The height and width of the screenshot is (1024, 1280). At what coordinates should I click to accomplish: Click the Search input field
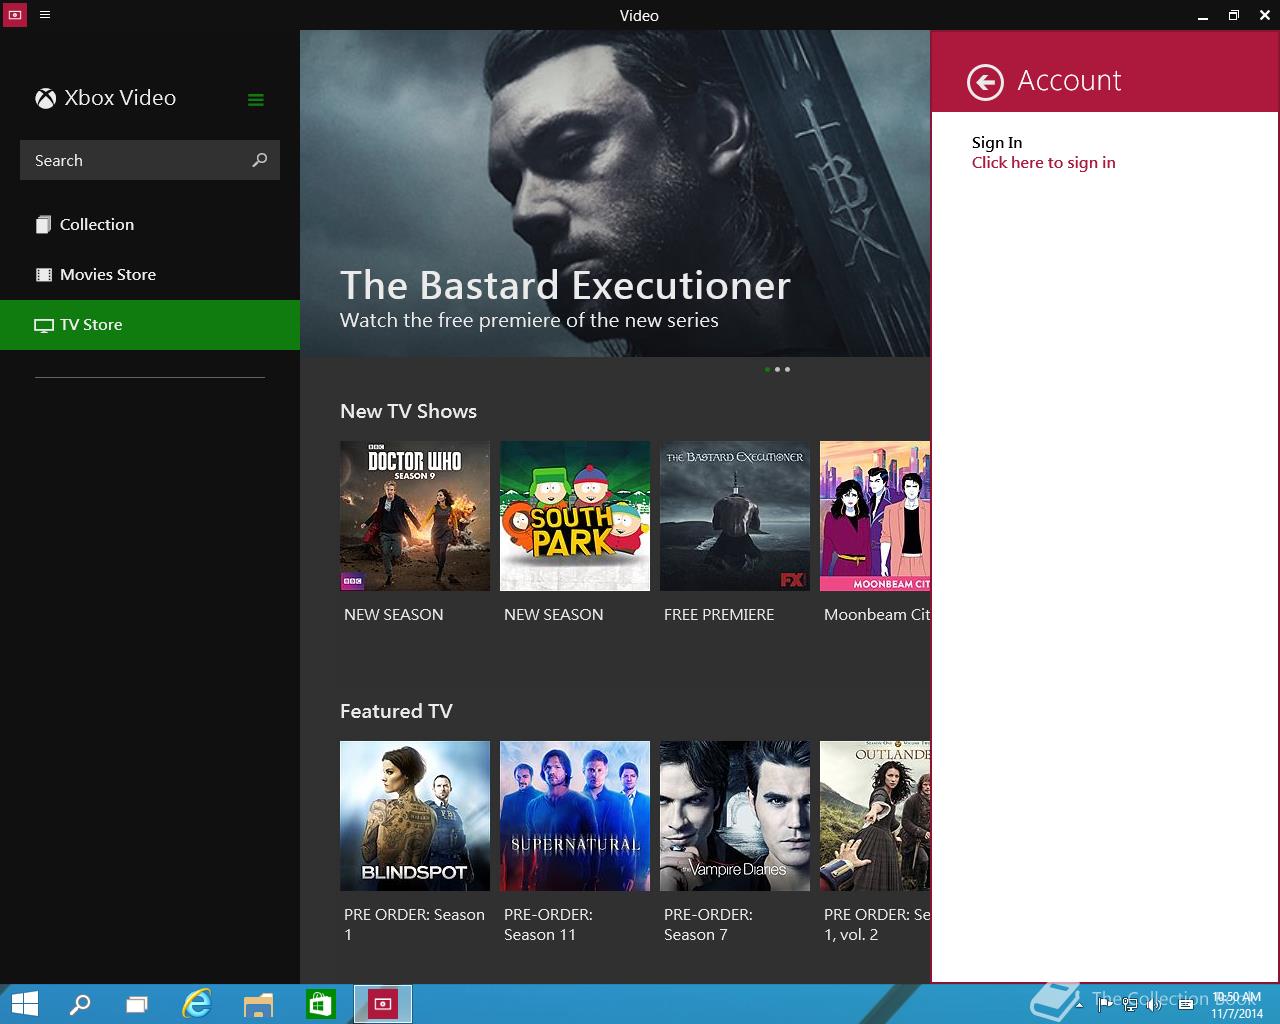pos(150,160)
